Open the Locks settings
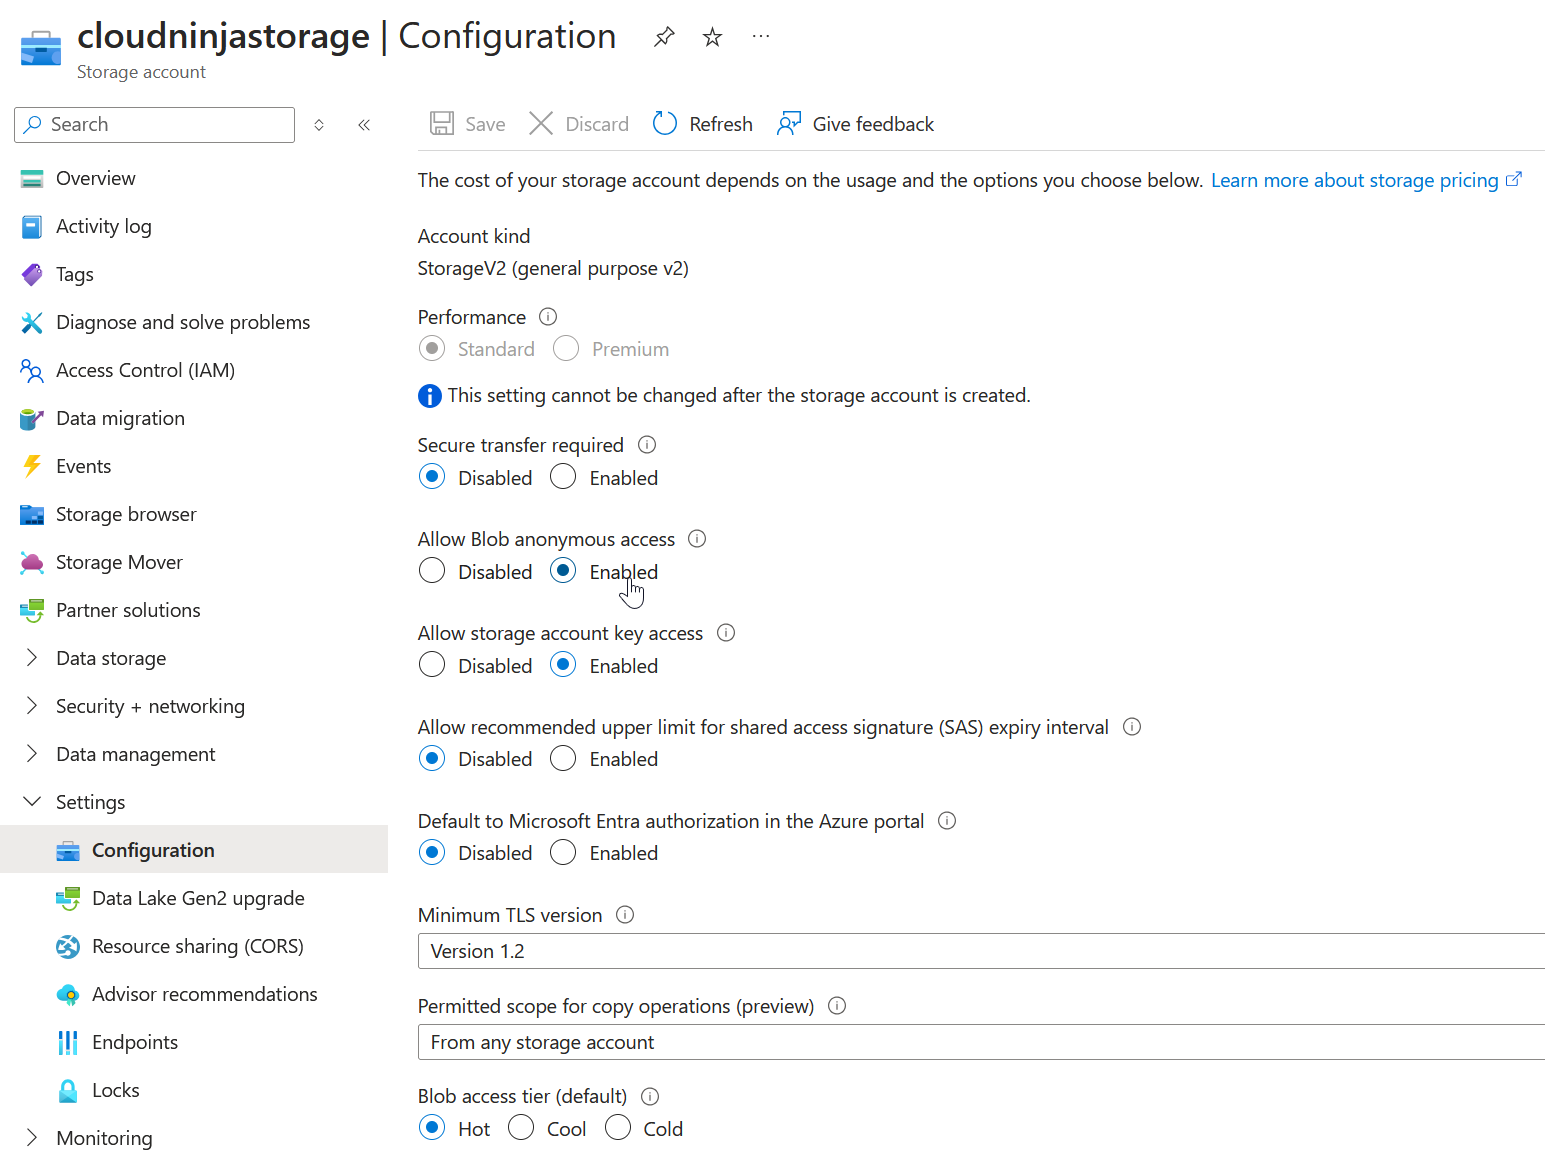Screen dimensions: 1545x1164 pyautogui.click(x=115, y=1090)
